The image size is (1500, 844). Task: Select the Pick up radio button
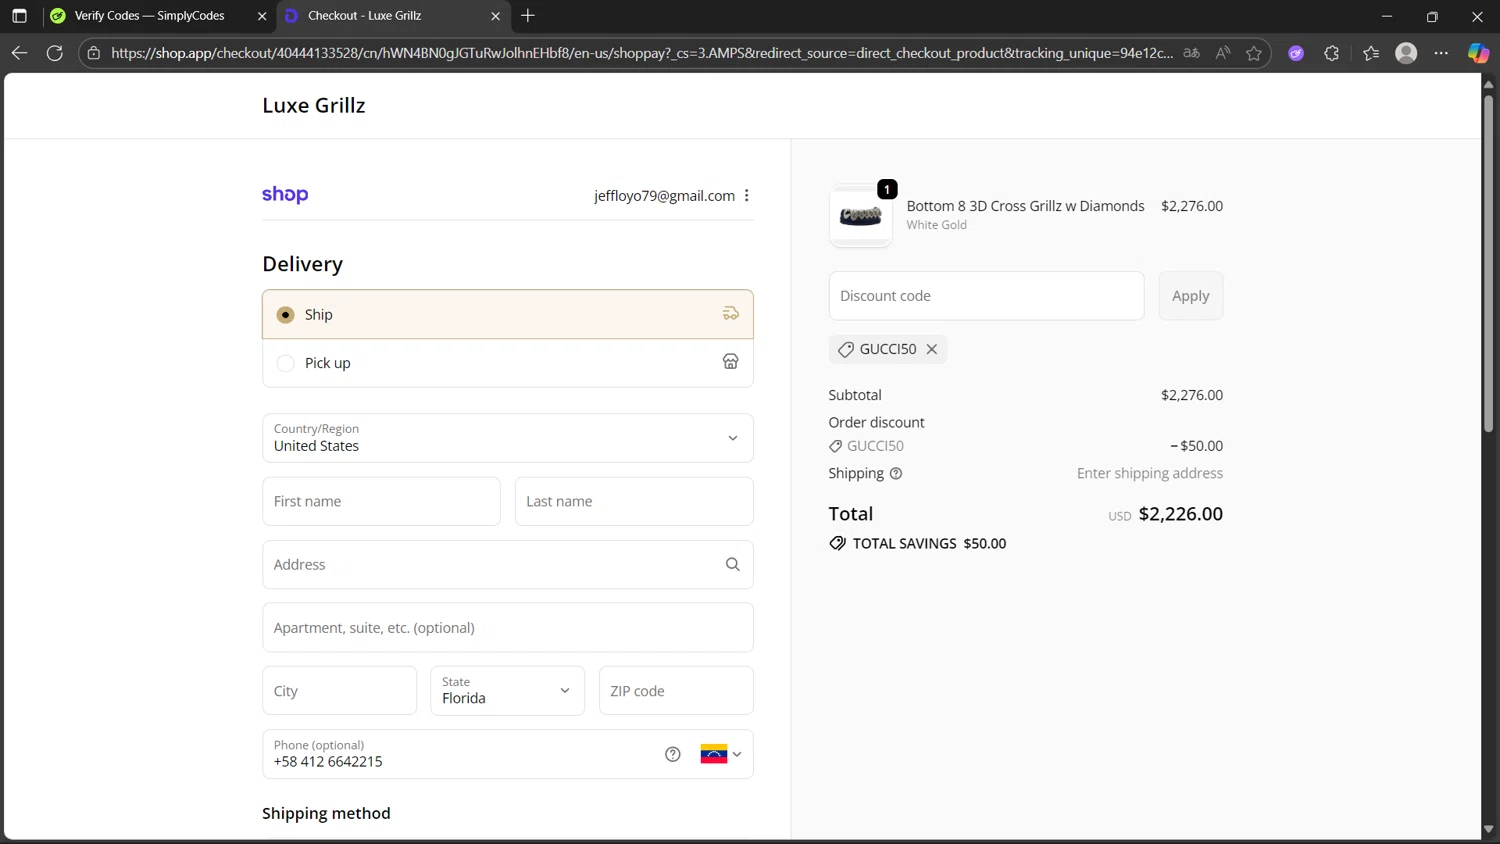point(285,363)
